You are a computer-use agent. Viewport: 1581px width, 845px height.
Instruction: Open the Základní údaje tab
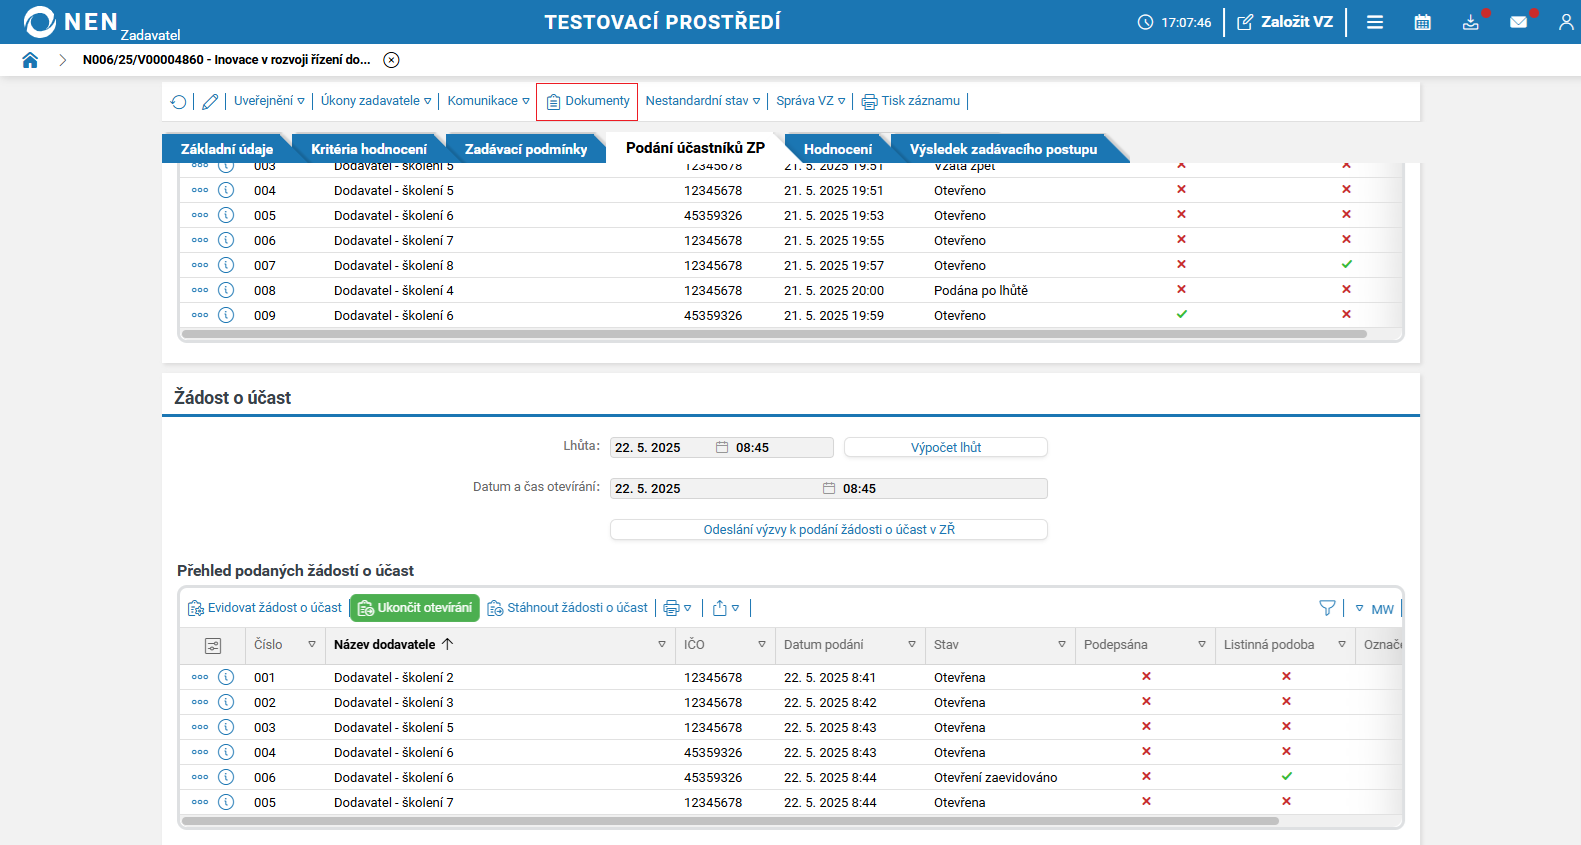(227, 149)
